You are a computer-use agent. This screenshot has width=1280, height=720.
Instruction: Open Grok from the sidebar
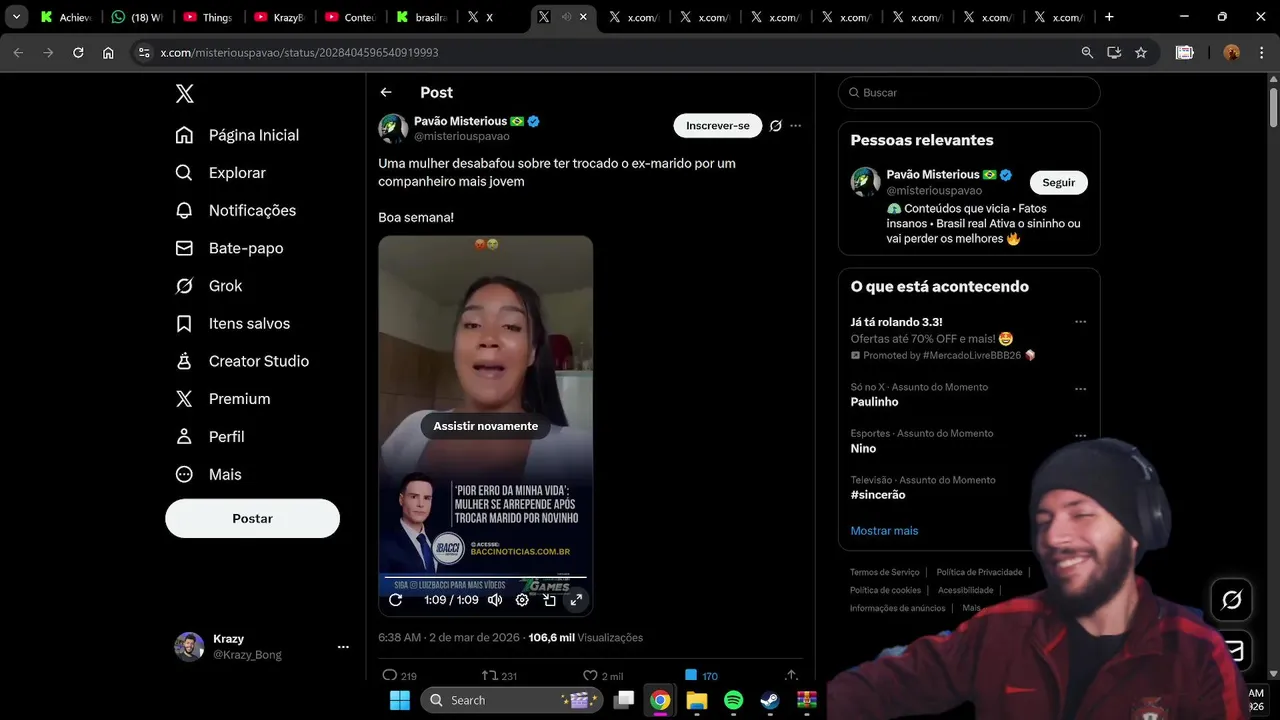point(208,286)
